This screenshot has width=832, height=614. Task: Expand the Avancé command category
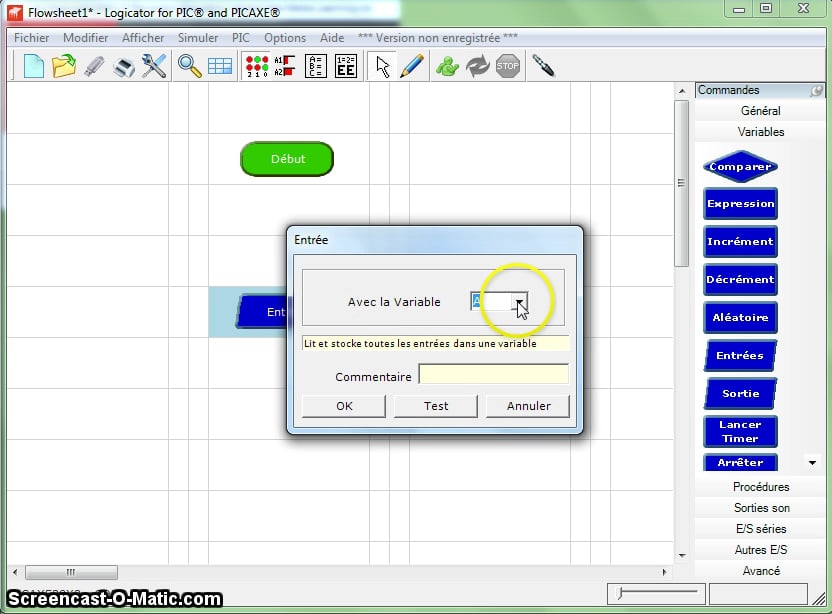coord(760,571)
